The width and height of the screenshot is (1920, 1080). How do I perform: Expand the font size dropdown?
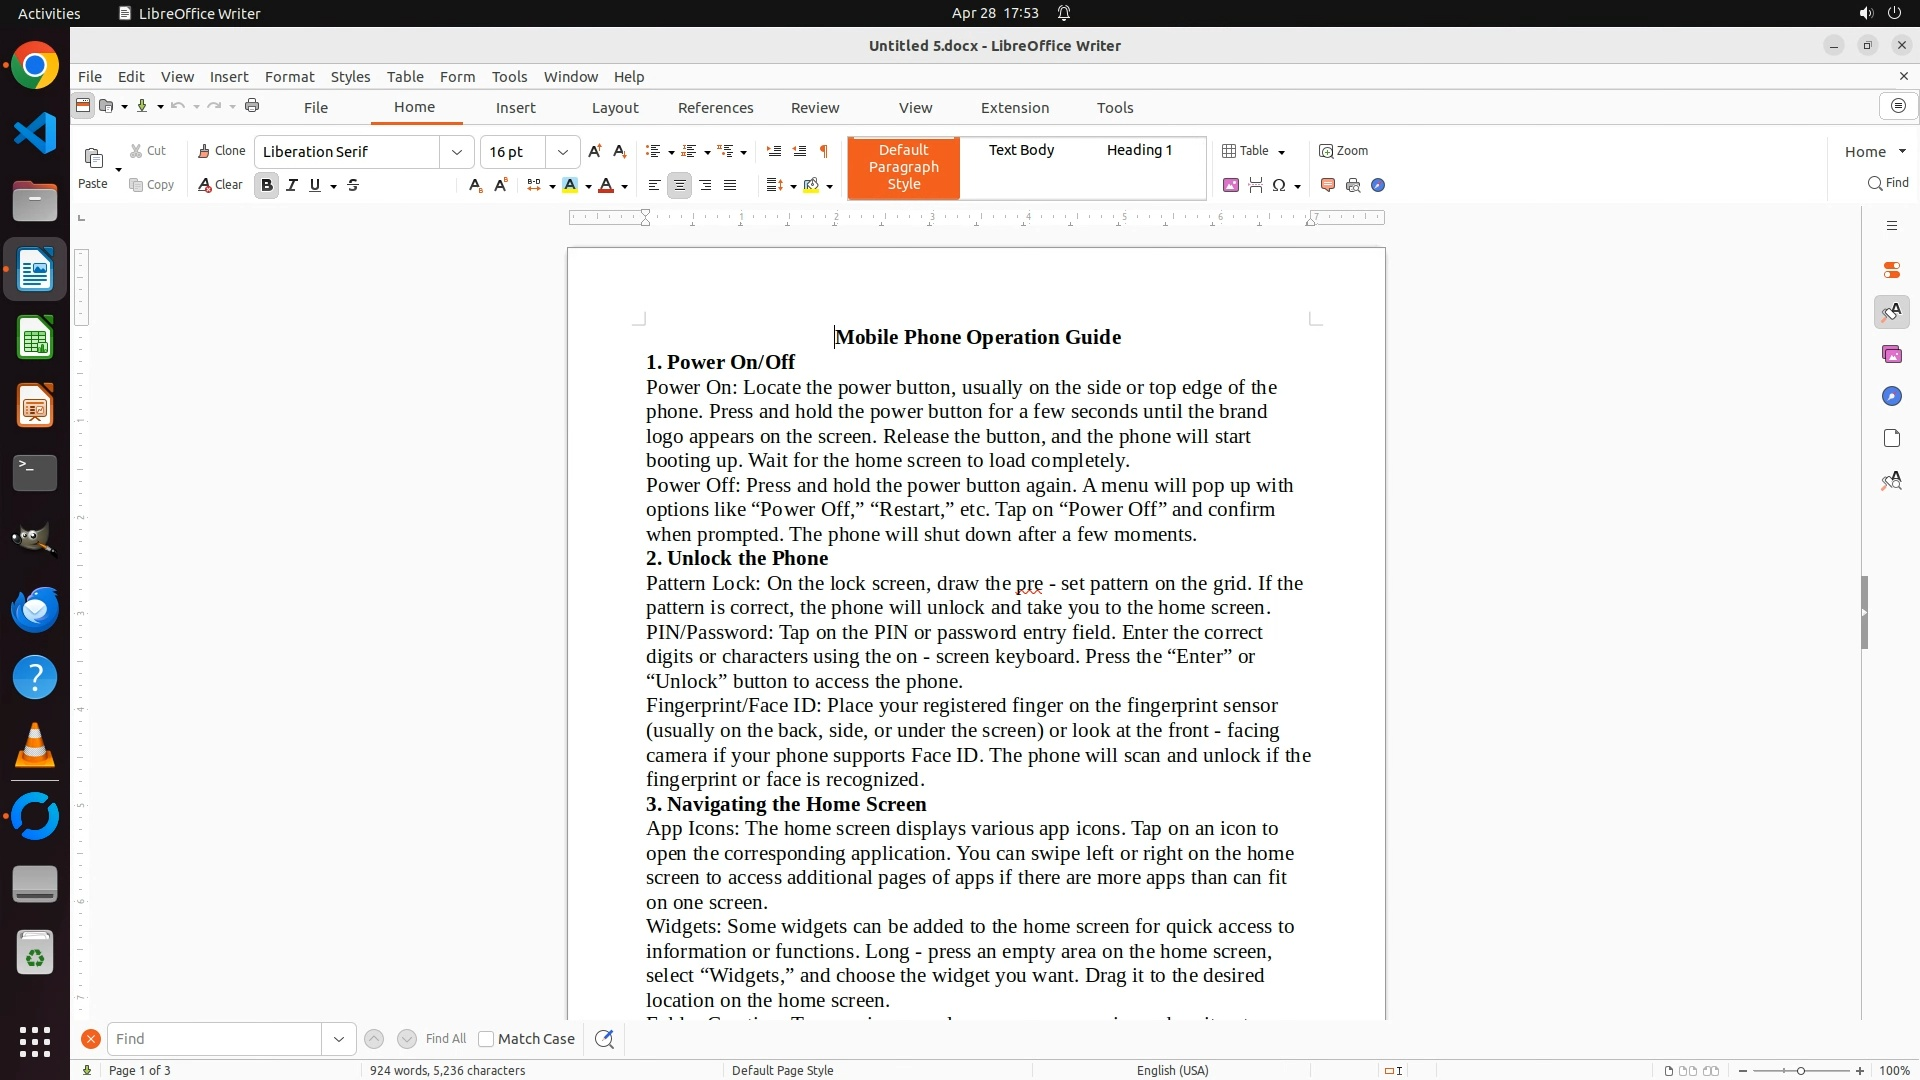tap(563, 152)
